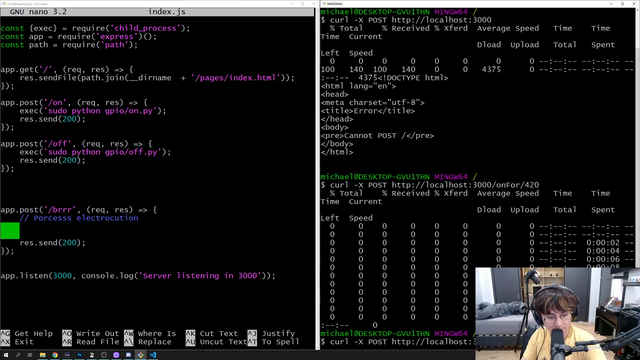The width and height of the screenshot is (640, 360).
Task: Click the MINGW64 window's title bar icon
Action: click(x=324, y=4)
